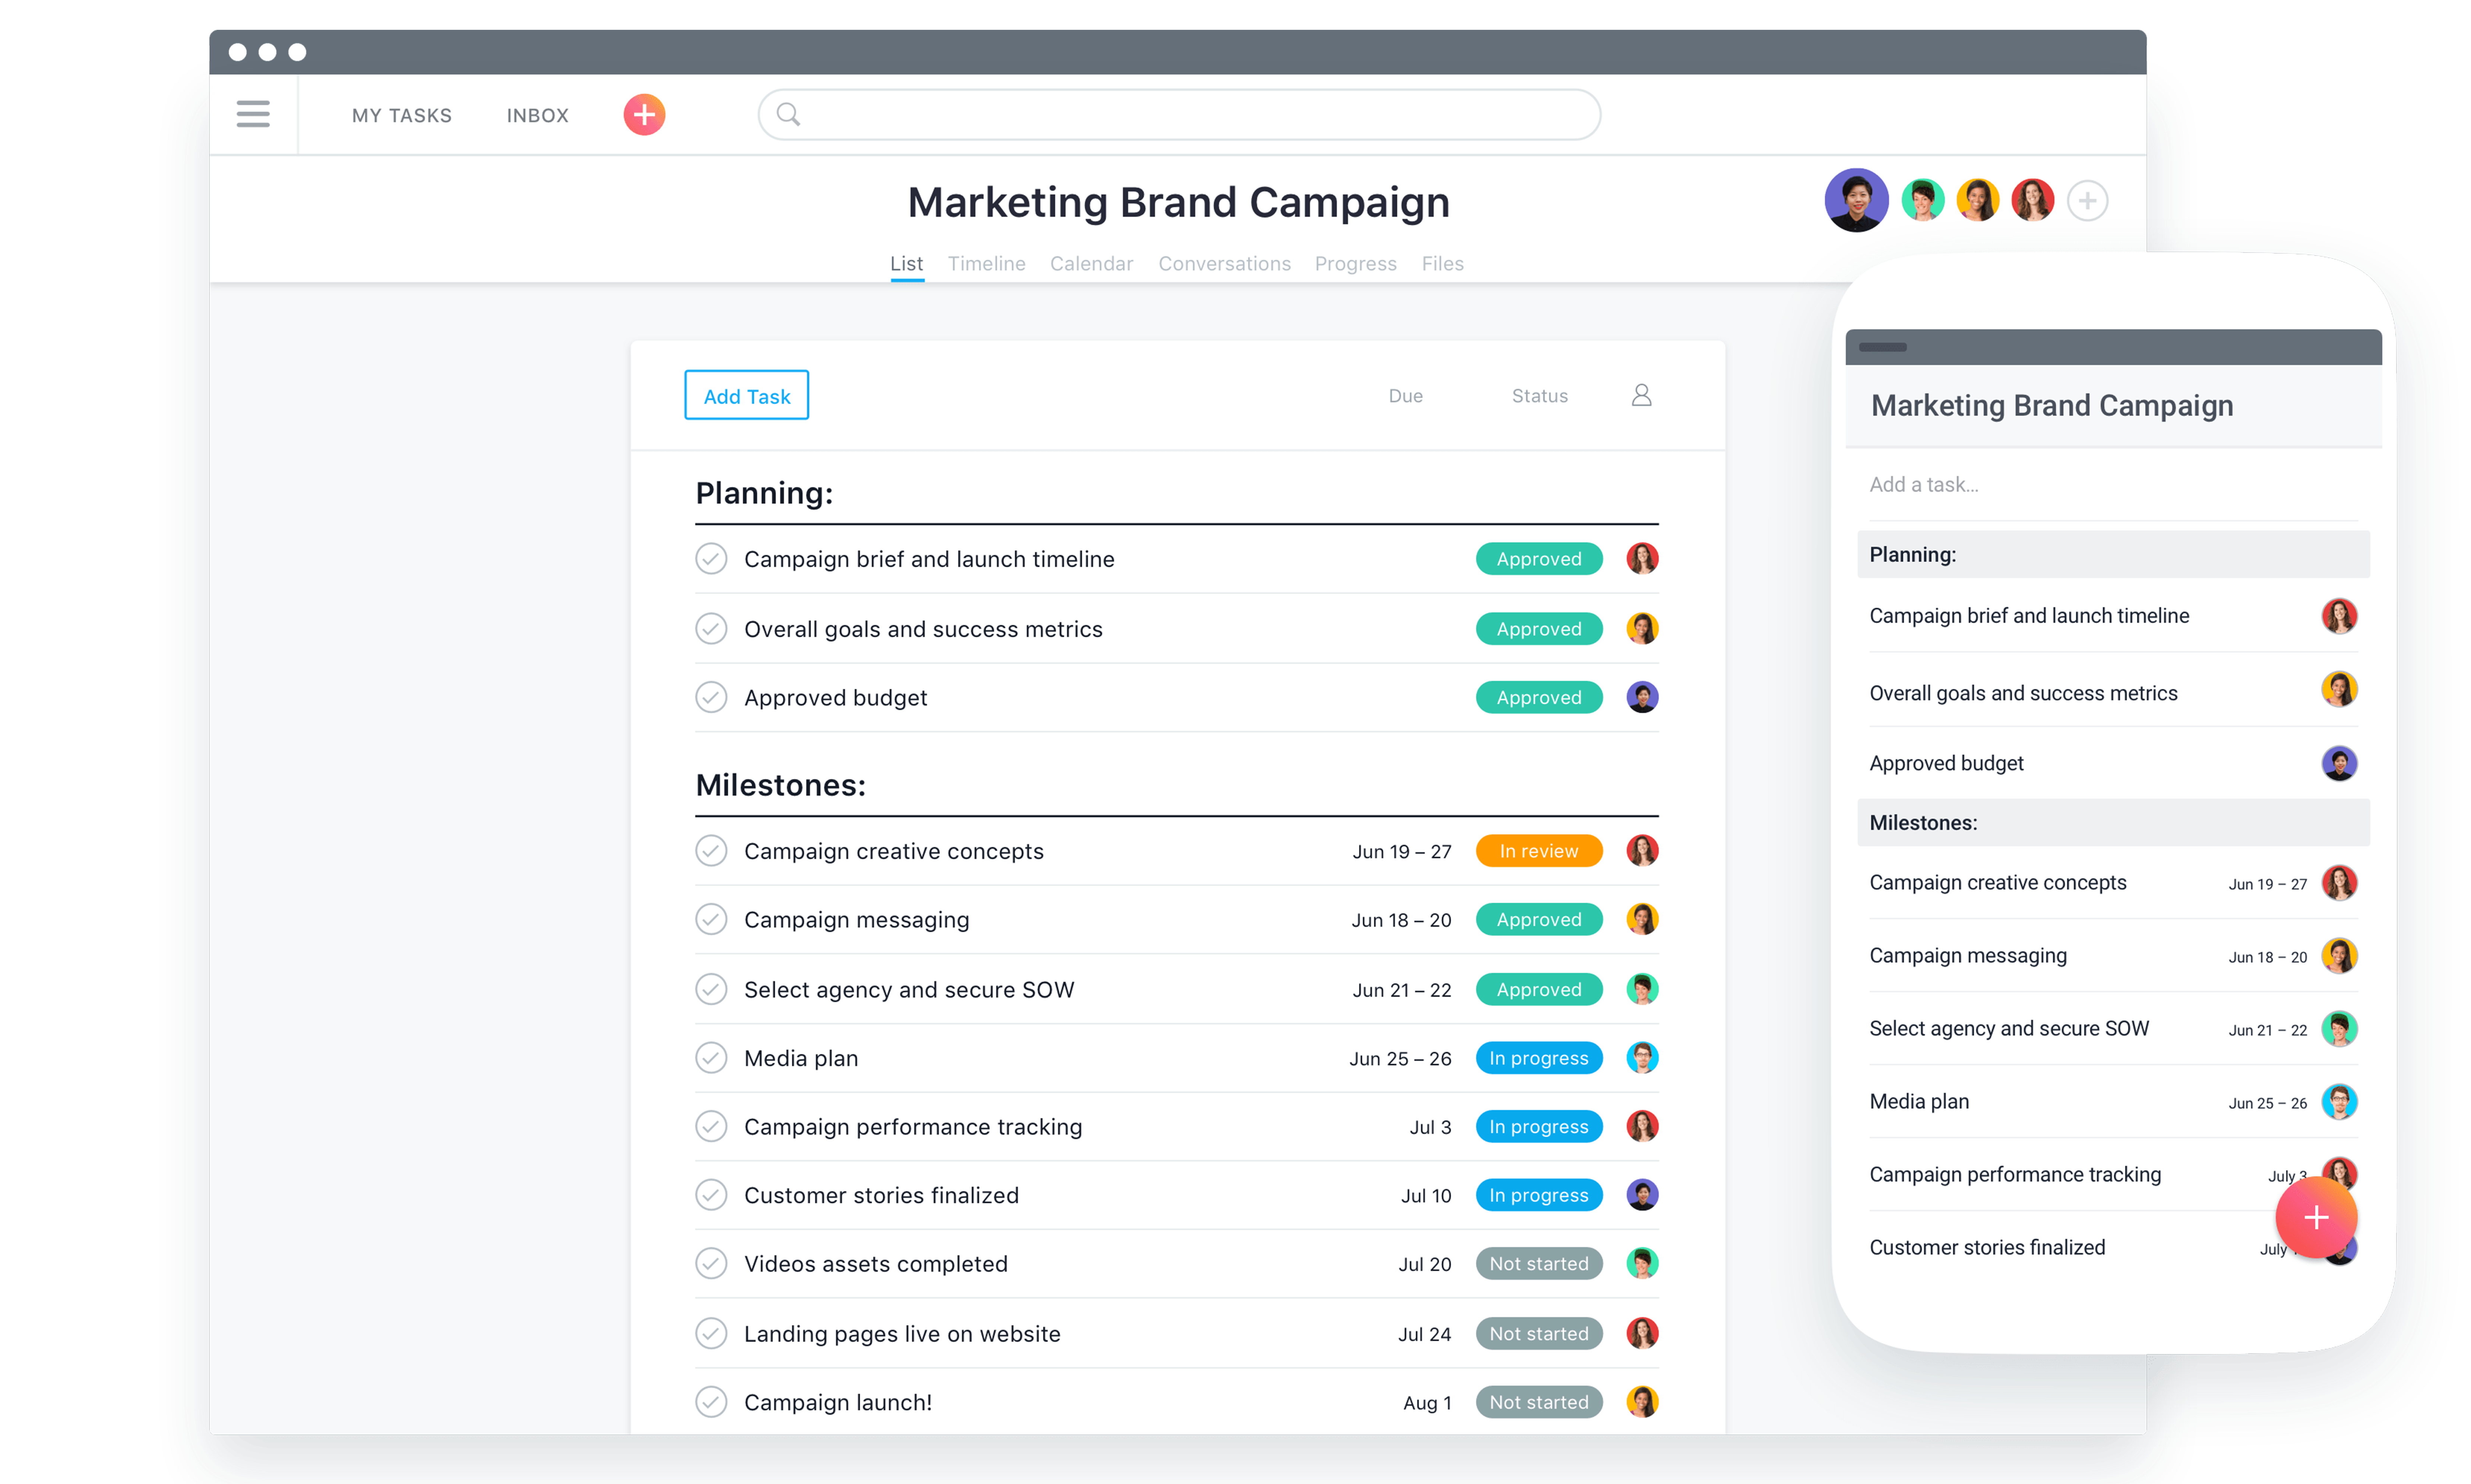Check off Campaign messaging
The image size is (2471, 1484).
(x=711, y=919)
